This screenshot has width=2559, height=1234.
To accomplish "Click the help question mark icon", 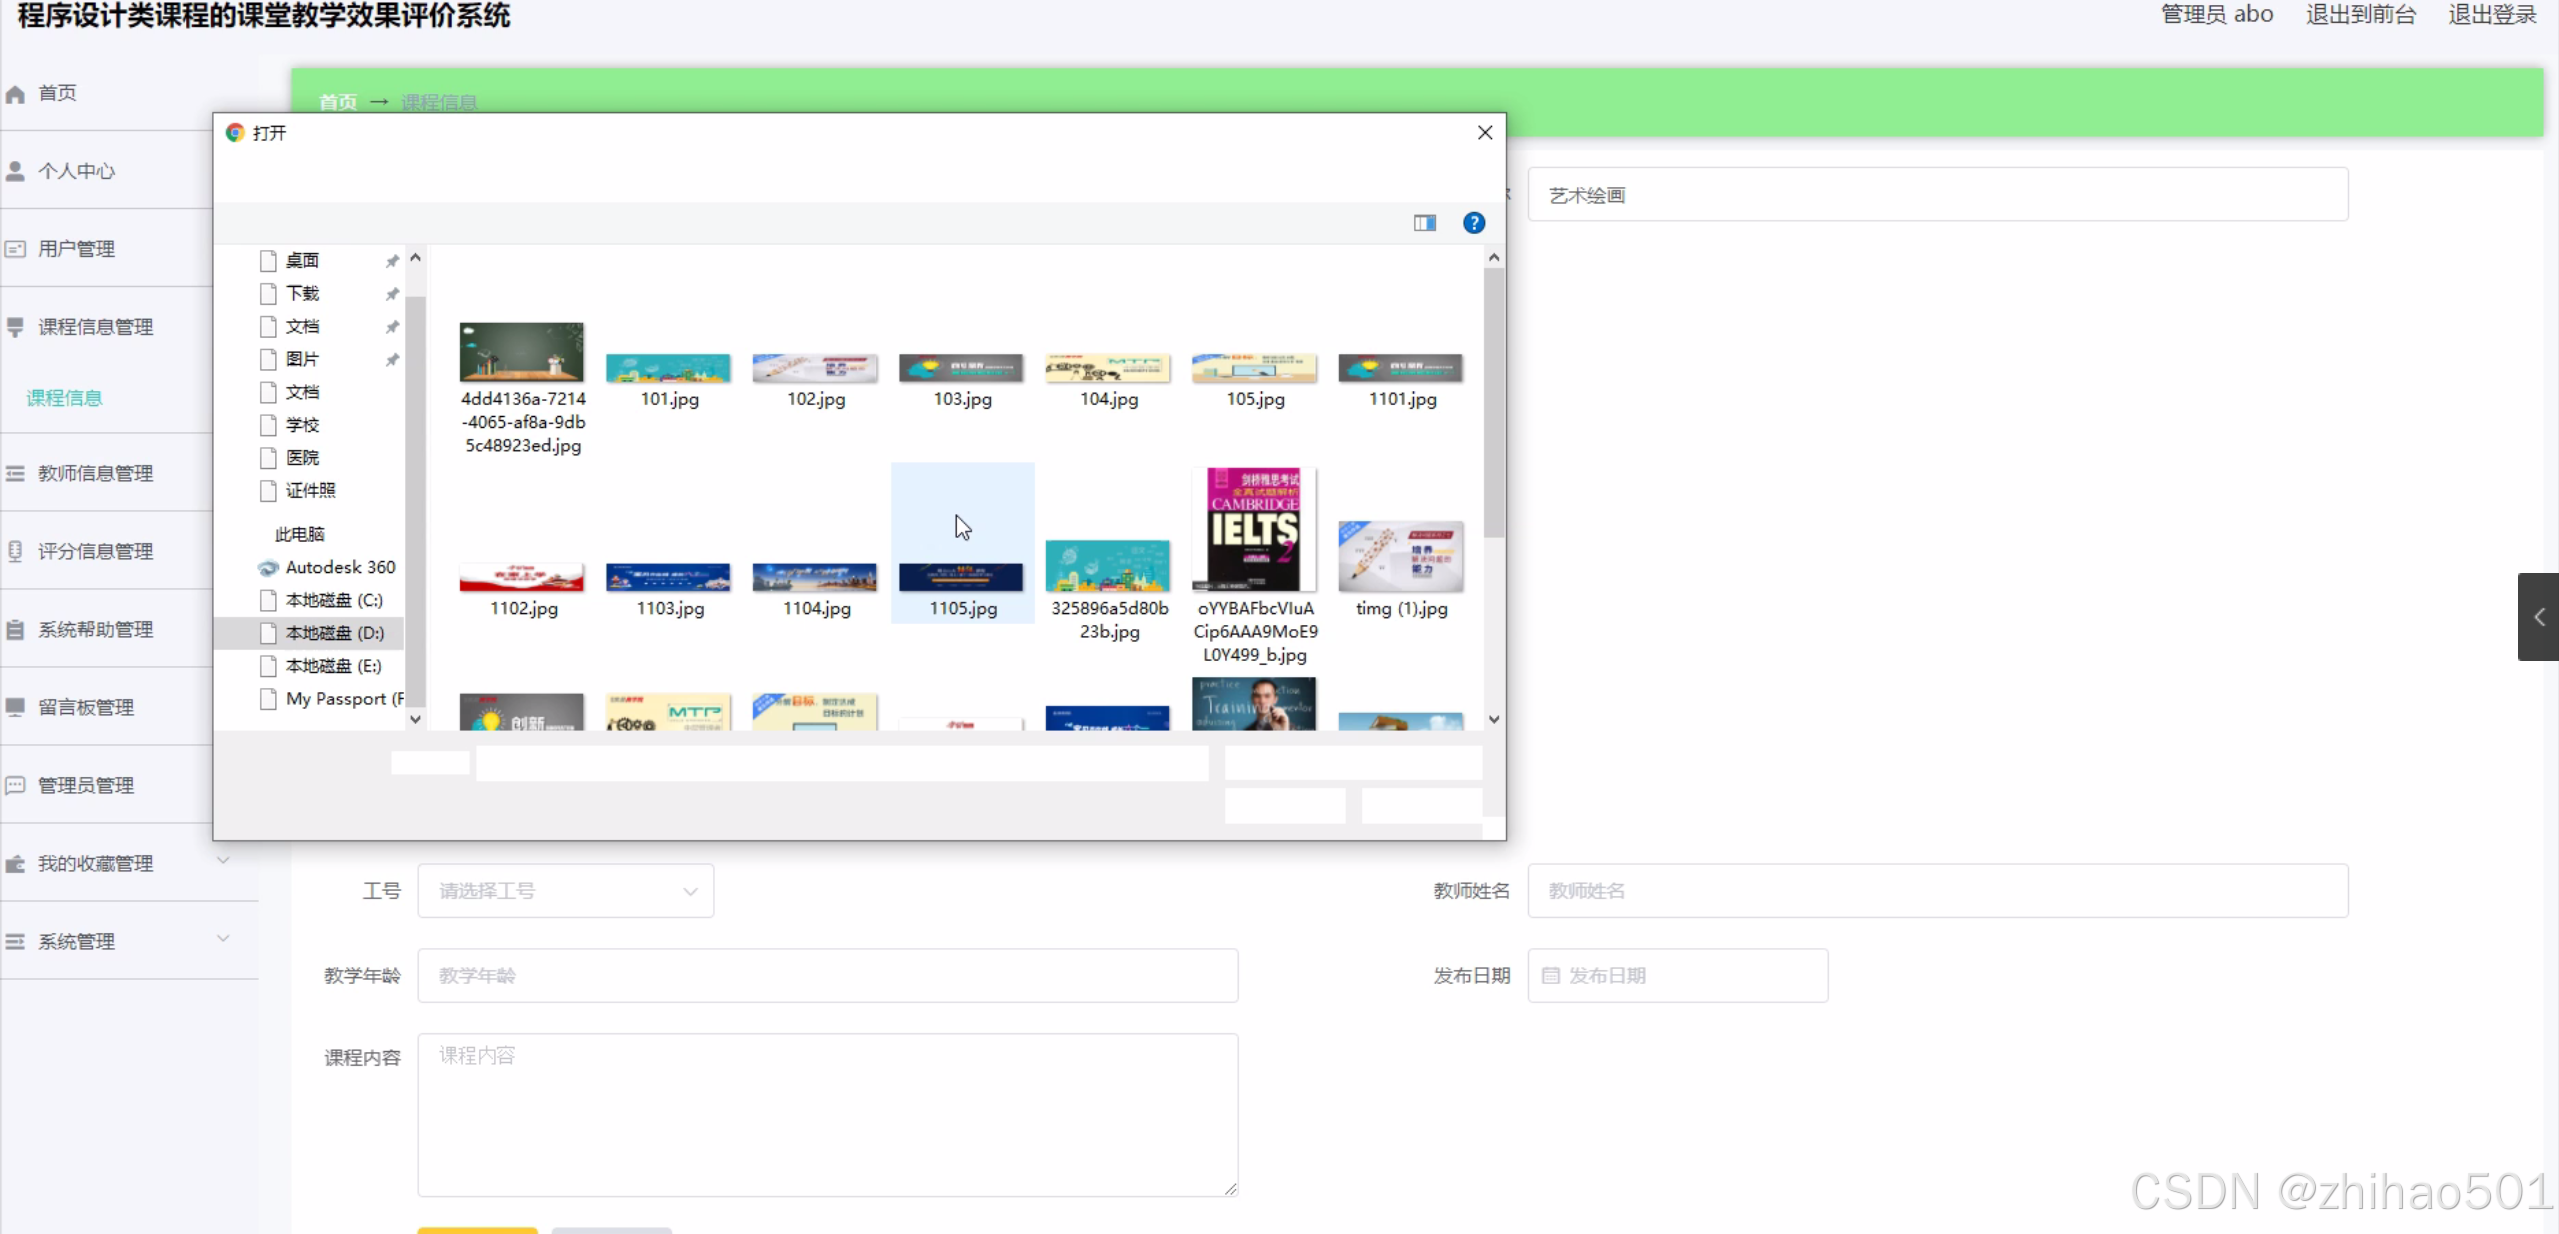I will point(1473,223).
